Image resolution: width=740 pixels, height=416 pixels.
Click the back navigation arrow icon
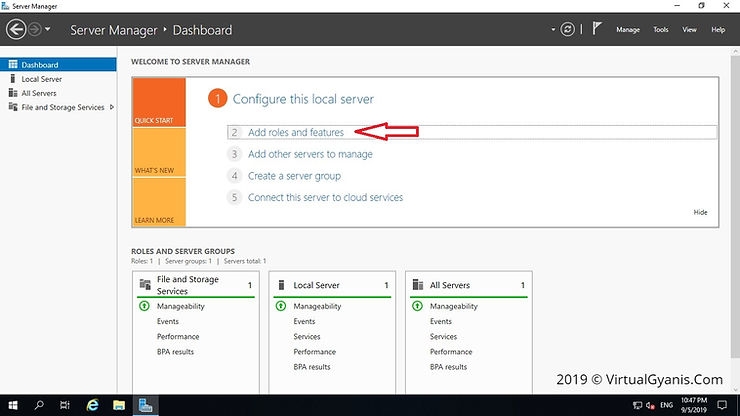[x=15, y=30]
